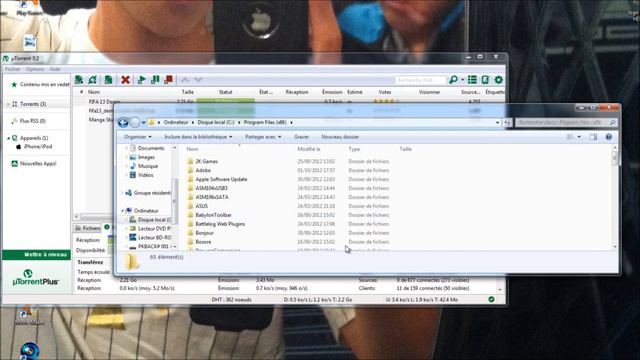Select the Battlelog Web Plugins folder
Viewport: 640px width, 360px height.
pyautogui.click(x=220, y=224)
